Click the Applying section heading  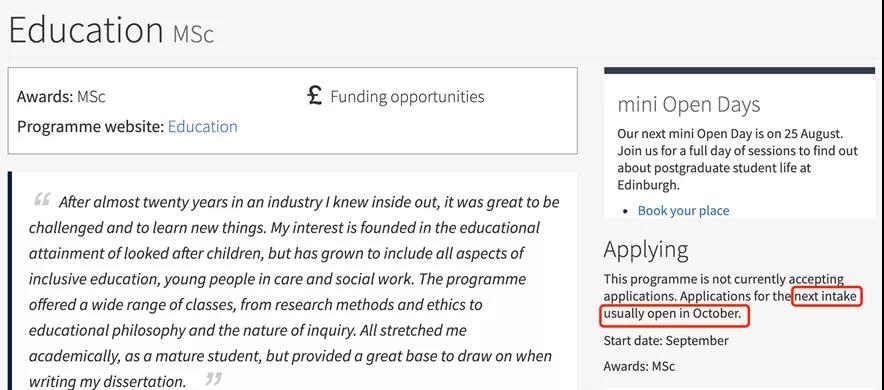646,250
